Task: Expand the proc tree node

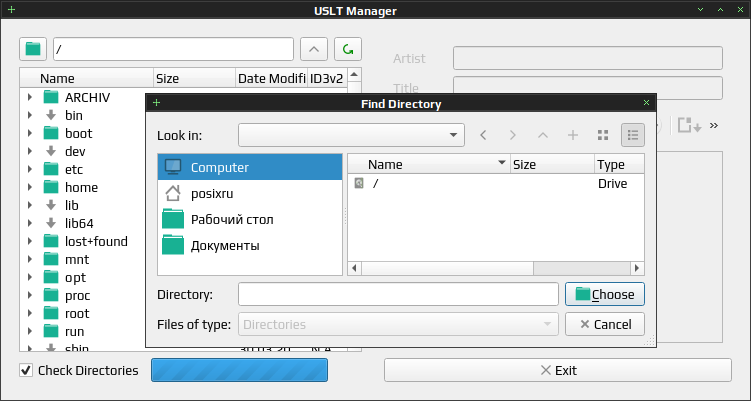Action: 30,296
